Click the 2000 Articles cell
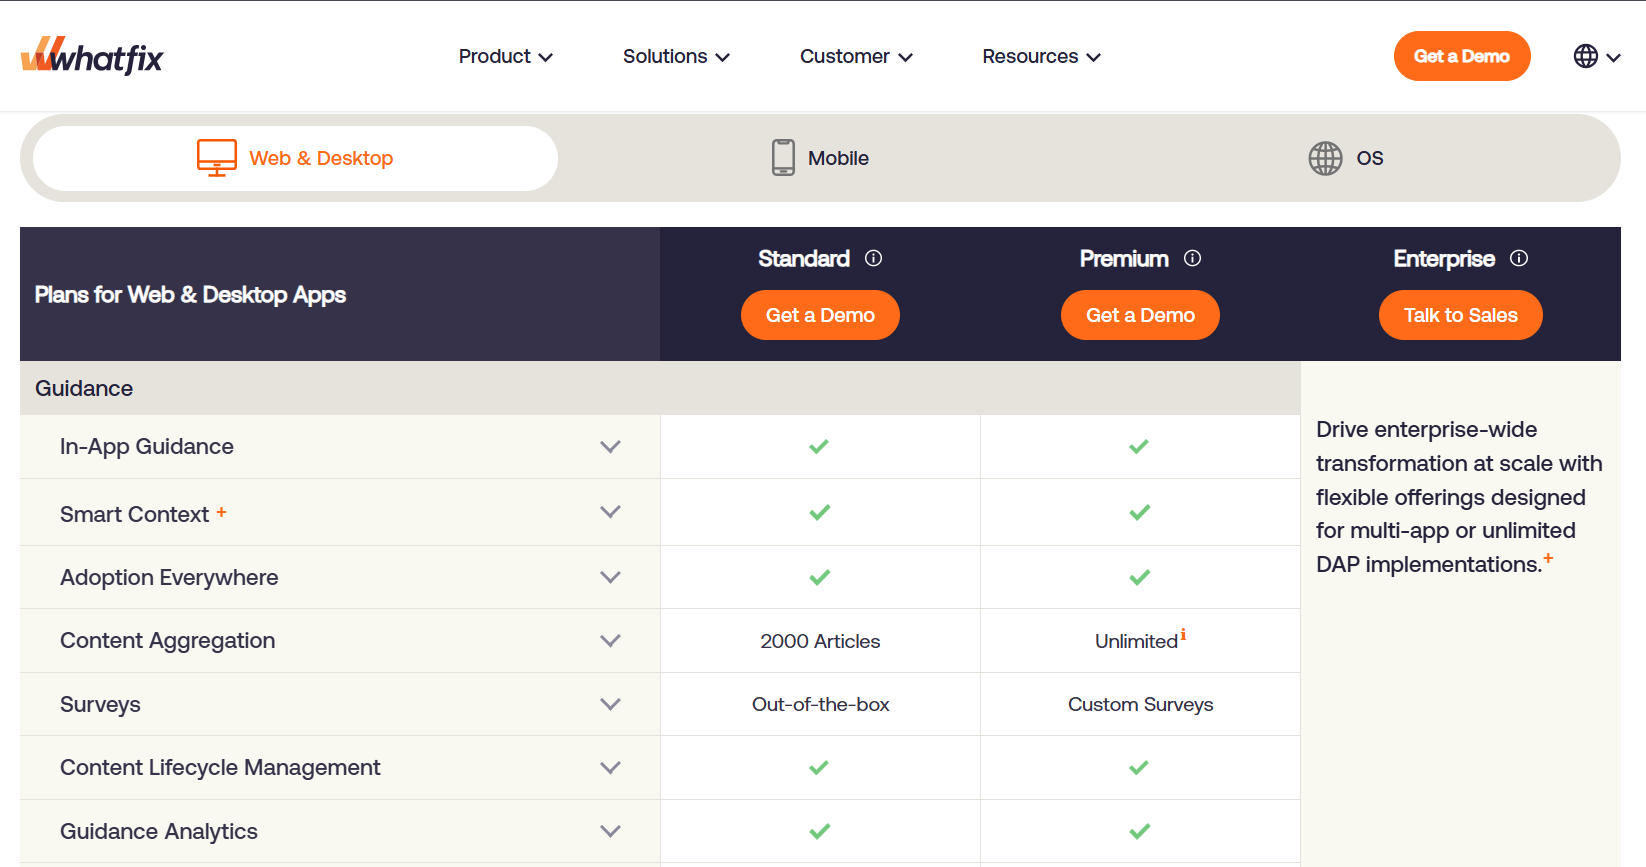The image size is (1646, 867). pyautogui.click(x=820, y=641)
